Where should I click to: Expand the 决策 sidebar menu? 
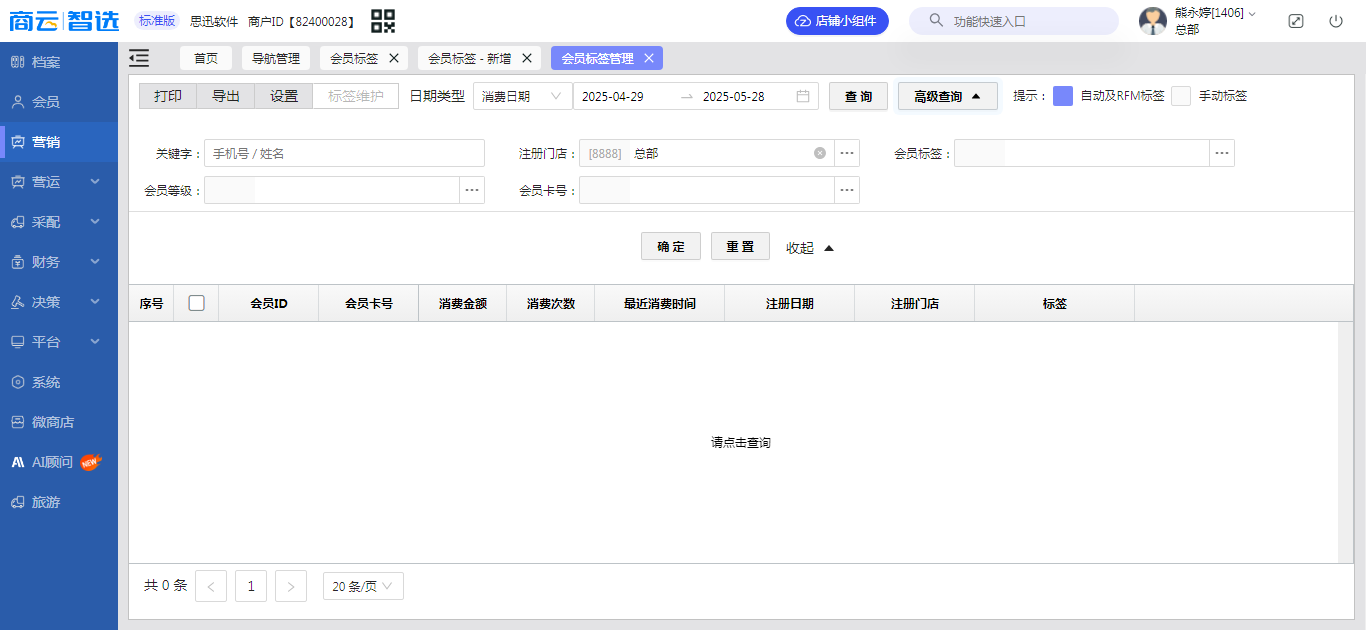coord(59,302)
